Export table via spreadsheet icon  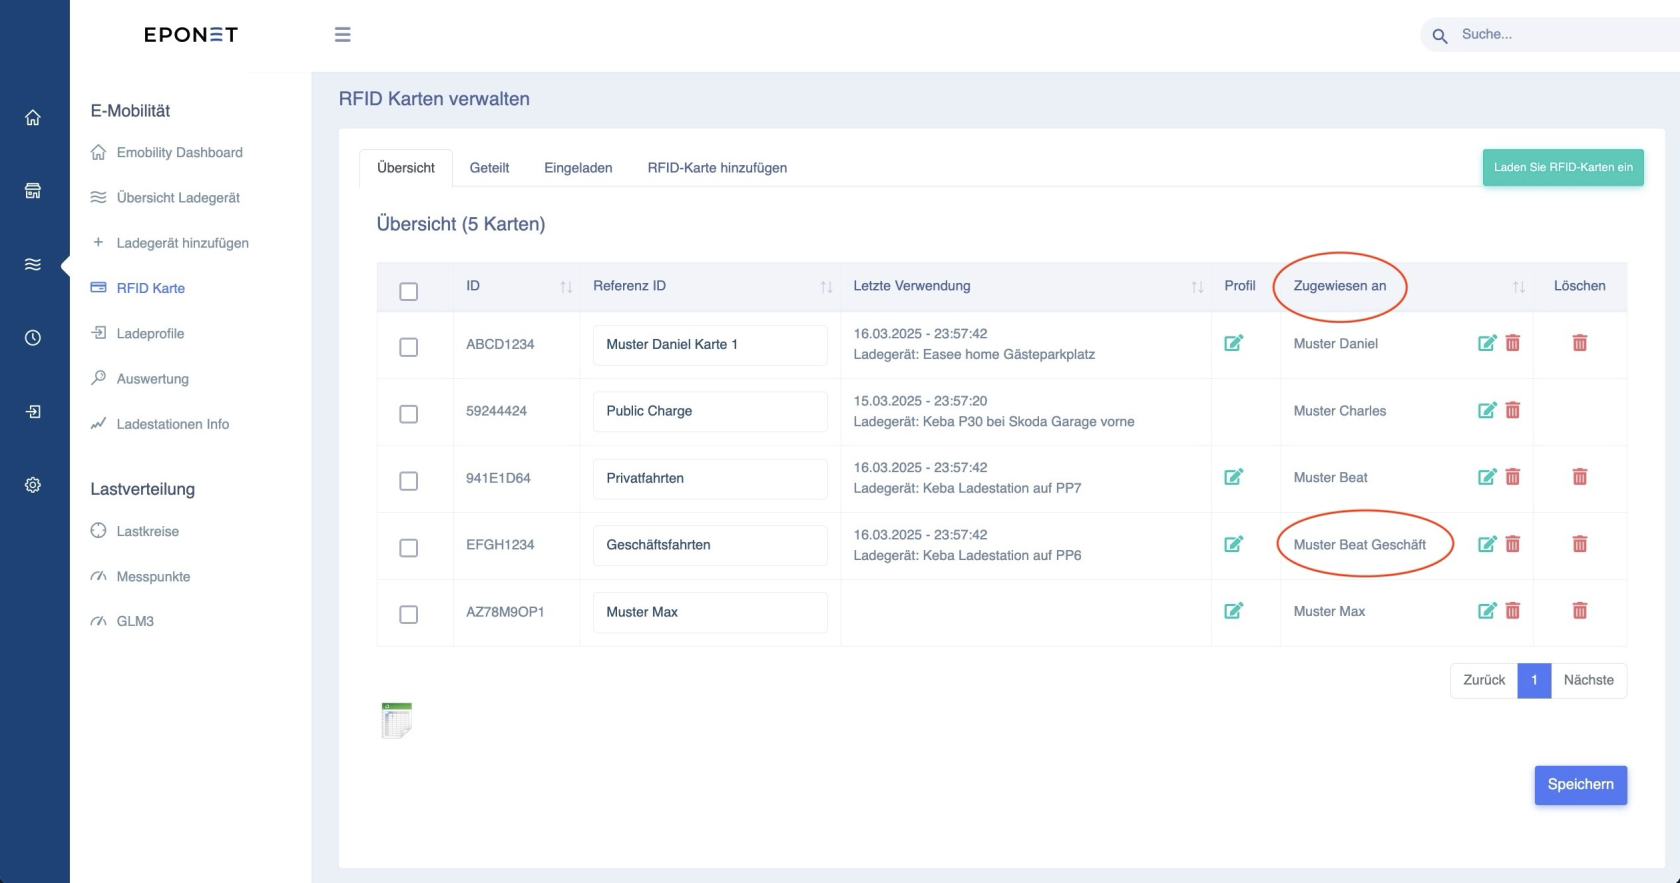[x=397, y=720]
